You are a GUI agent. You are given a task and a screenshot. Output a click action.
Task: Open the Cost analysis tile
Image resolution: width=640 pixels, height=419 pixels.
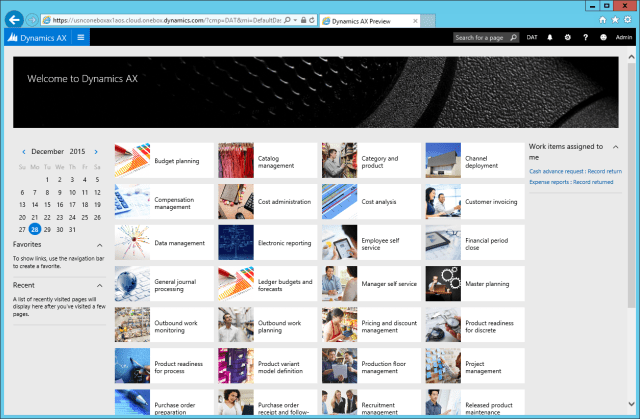tap(371, 202)
